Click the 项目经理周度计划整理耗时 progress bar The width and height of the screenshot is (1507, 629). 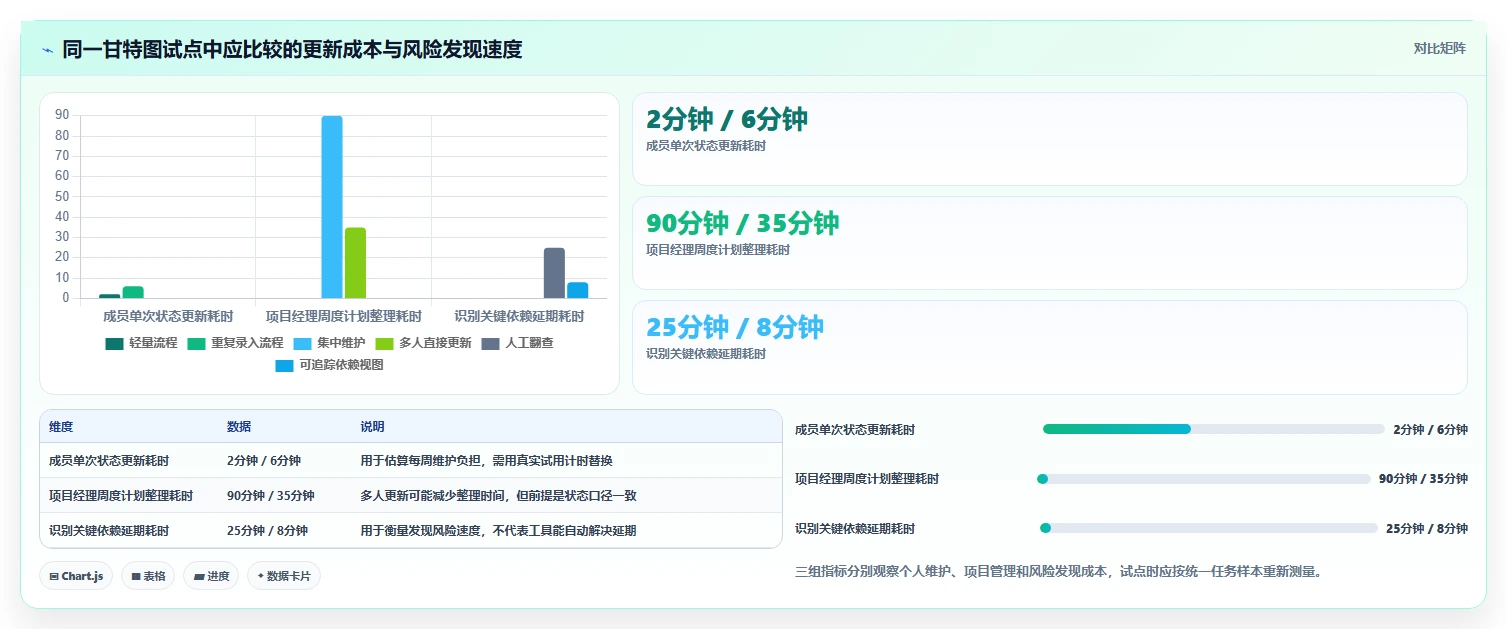pos(1204,479)
